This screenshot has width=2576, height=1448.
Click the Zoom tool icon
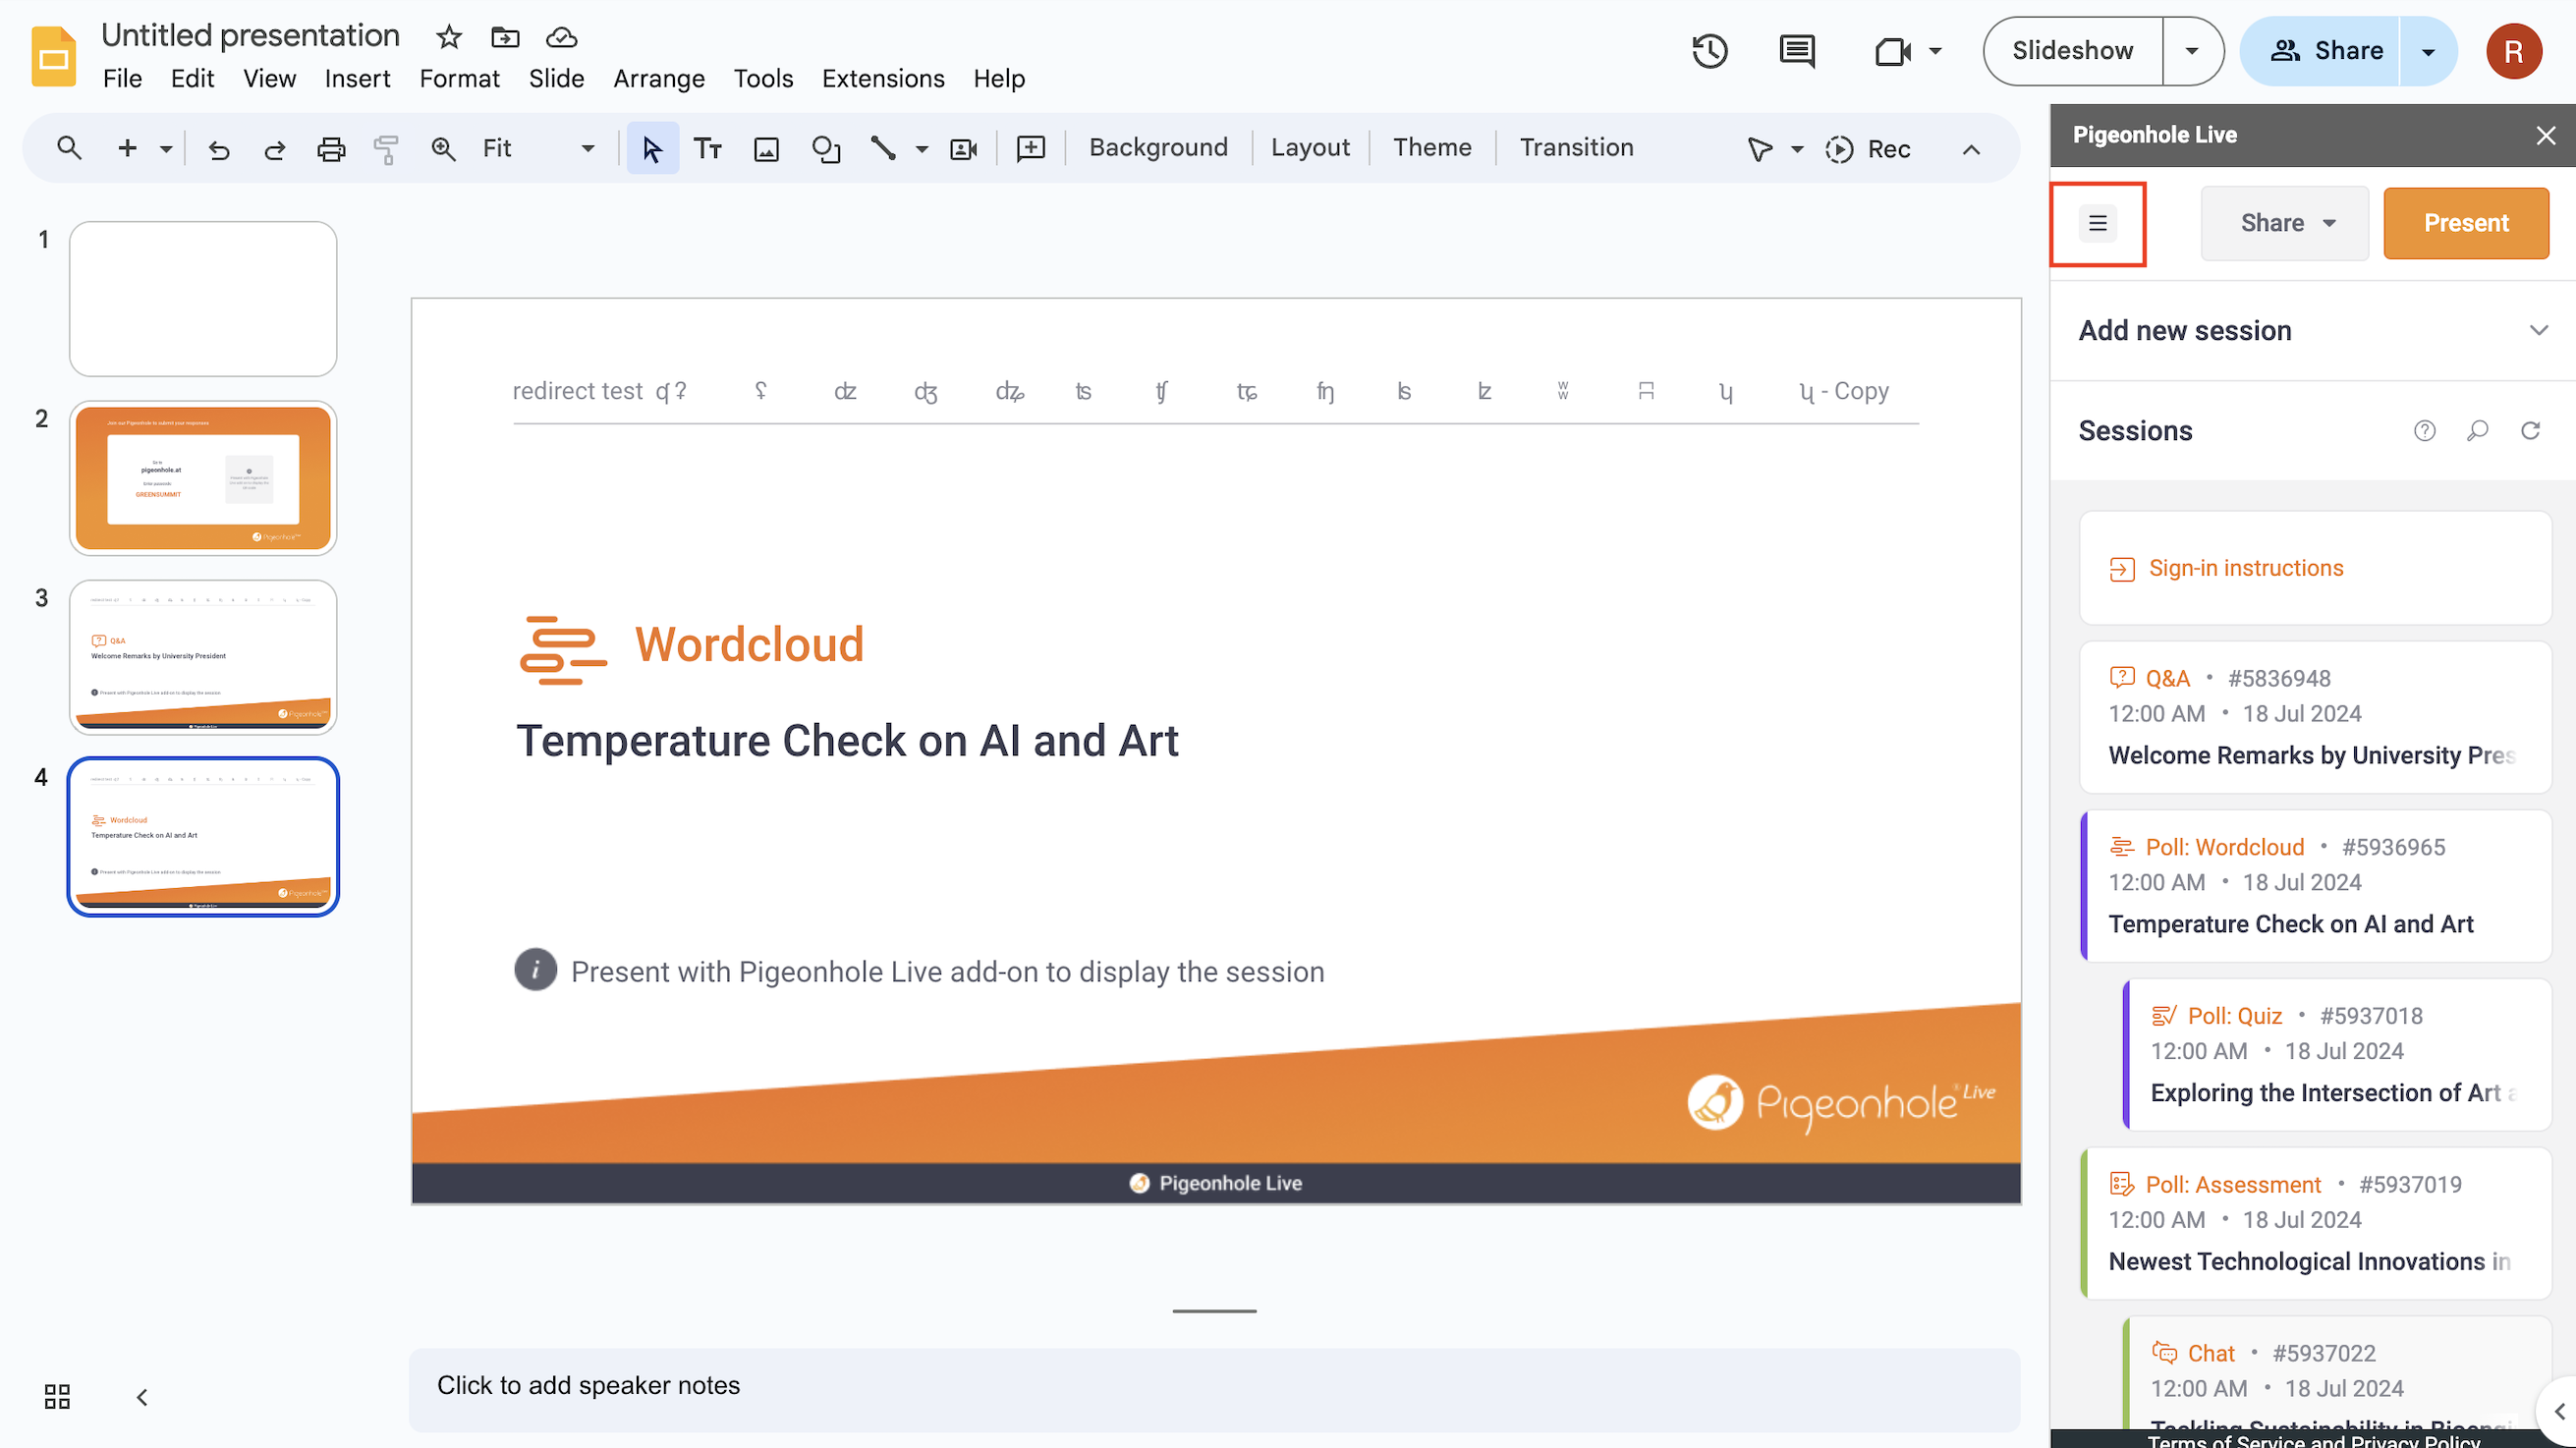pos(443,149)
